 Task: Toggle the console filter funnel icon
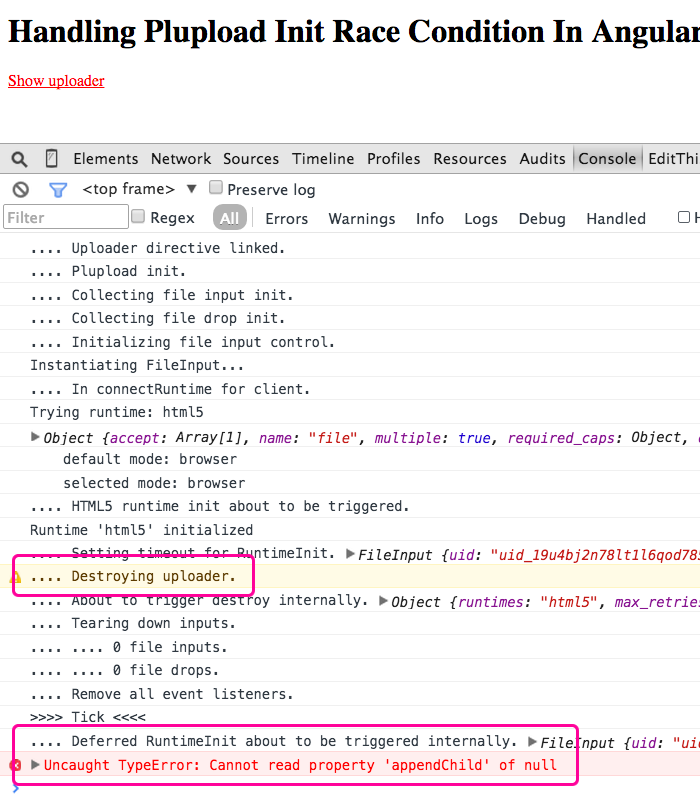coord(58,190)
